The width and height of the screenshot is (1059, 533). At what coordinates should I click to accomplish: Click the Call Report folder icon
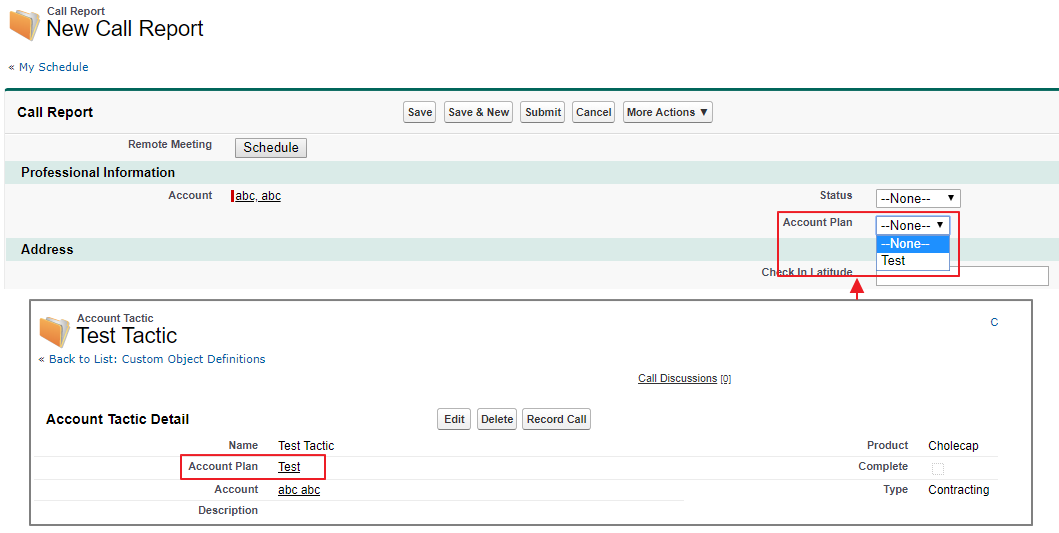(24, 25)
